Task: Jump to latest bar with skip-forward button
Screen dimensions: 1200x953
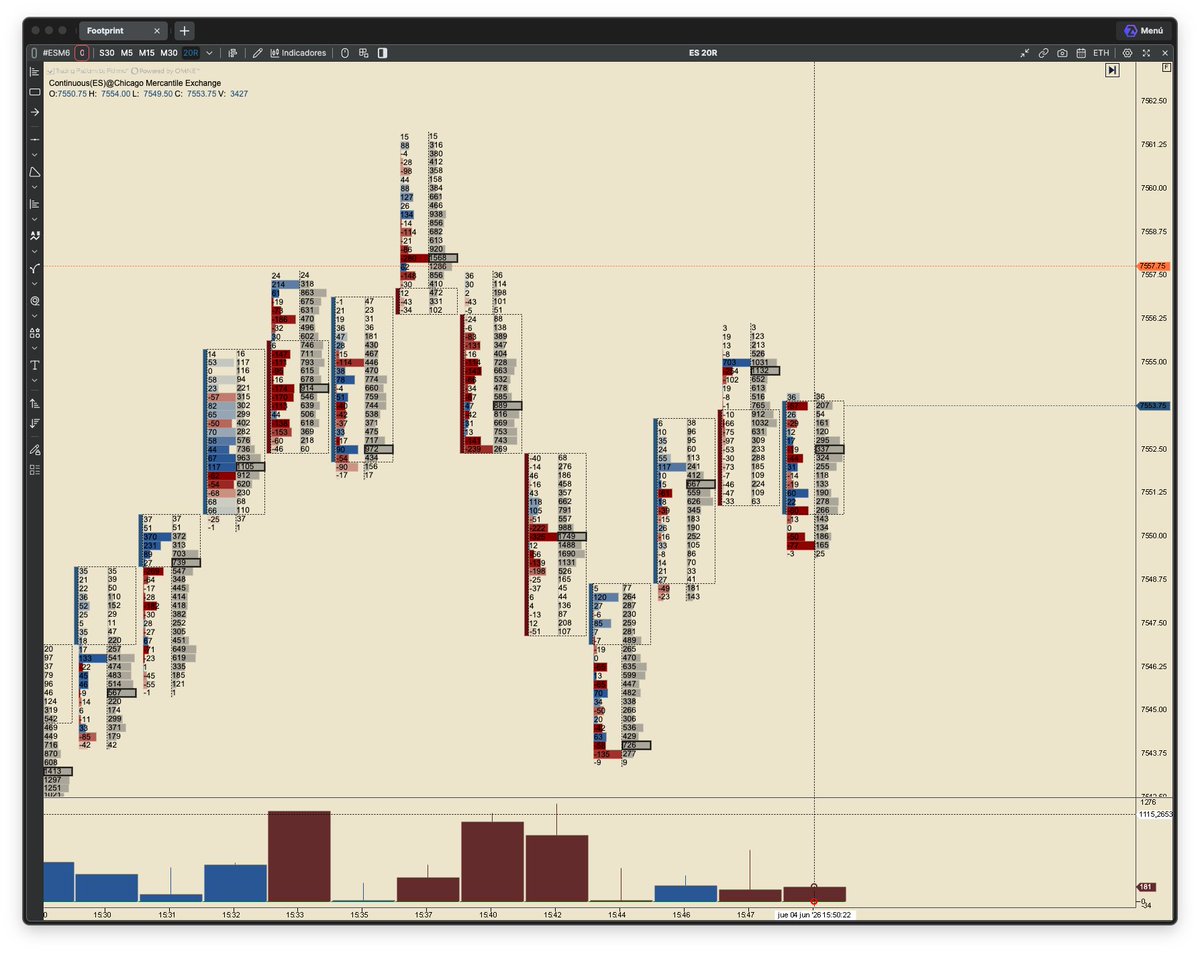Action: click(x=1112, y=70)
